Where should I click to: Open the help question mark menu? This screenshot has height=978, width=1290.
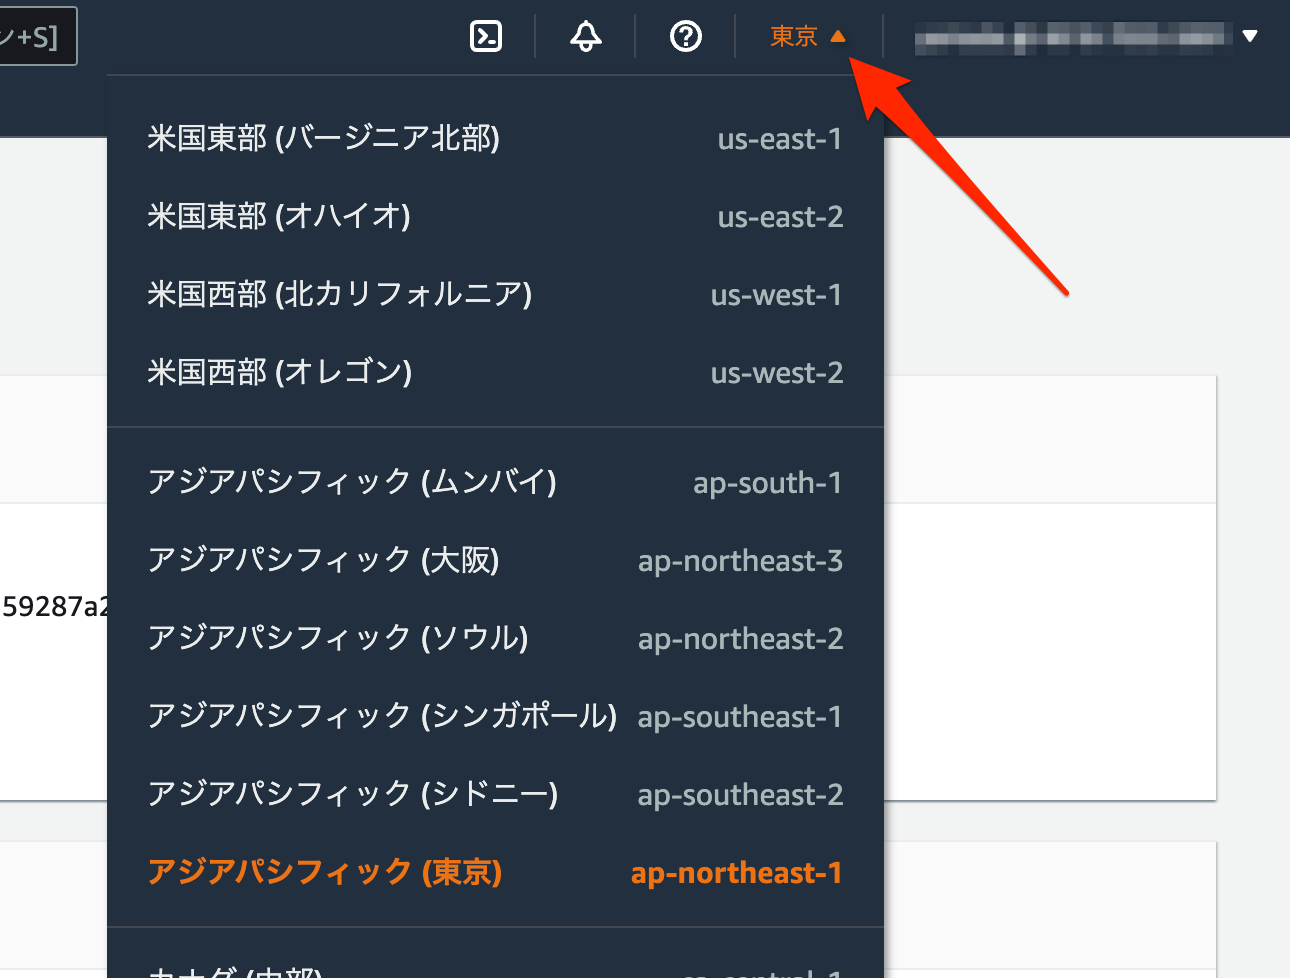tap(686, 37)
